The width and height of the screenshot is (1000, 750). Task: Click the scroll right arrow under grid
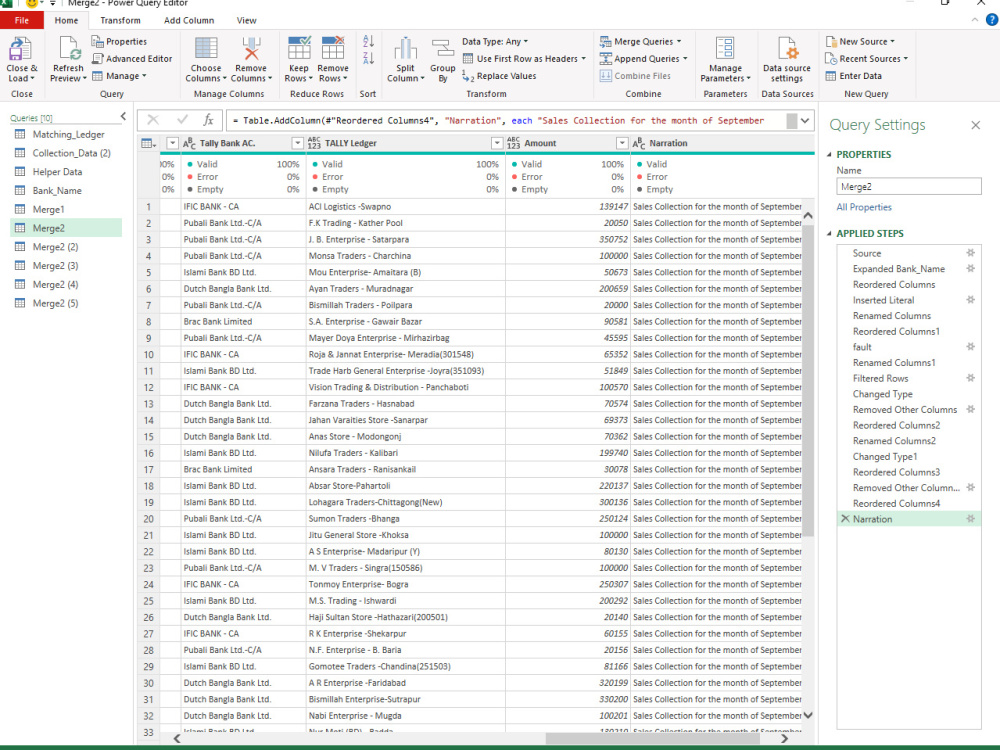click(x=784, y=739)
